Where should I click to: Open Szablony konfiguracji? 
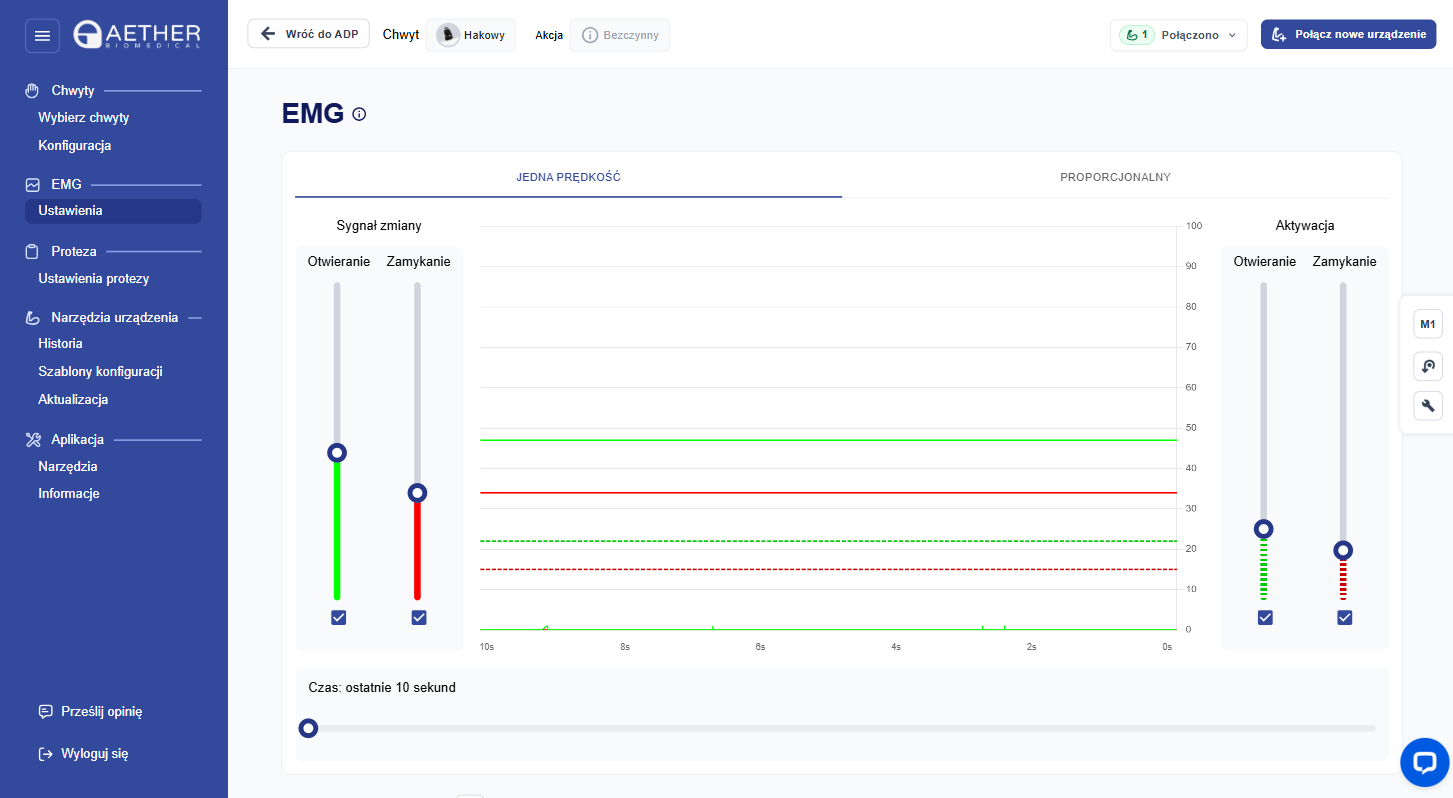[x=100, y=371]
